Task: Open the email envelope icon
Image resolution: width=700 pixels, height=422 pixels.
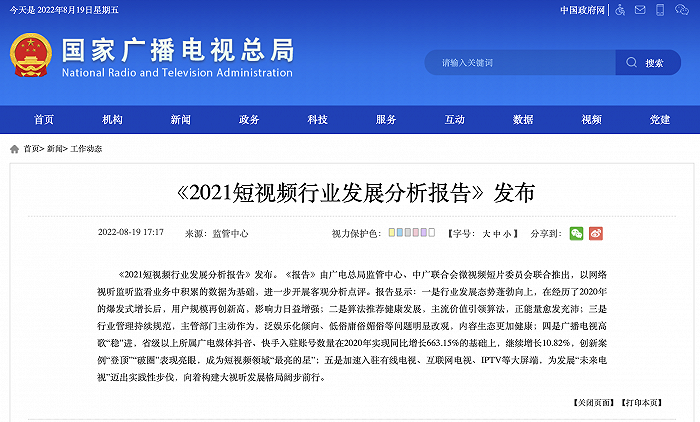Action: click(x=641, y=10)
